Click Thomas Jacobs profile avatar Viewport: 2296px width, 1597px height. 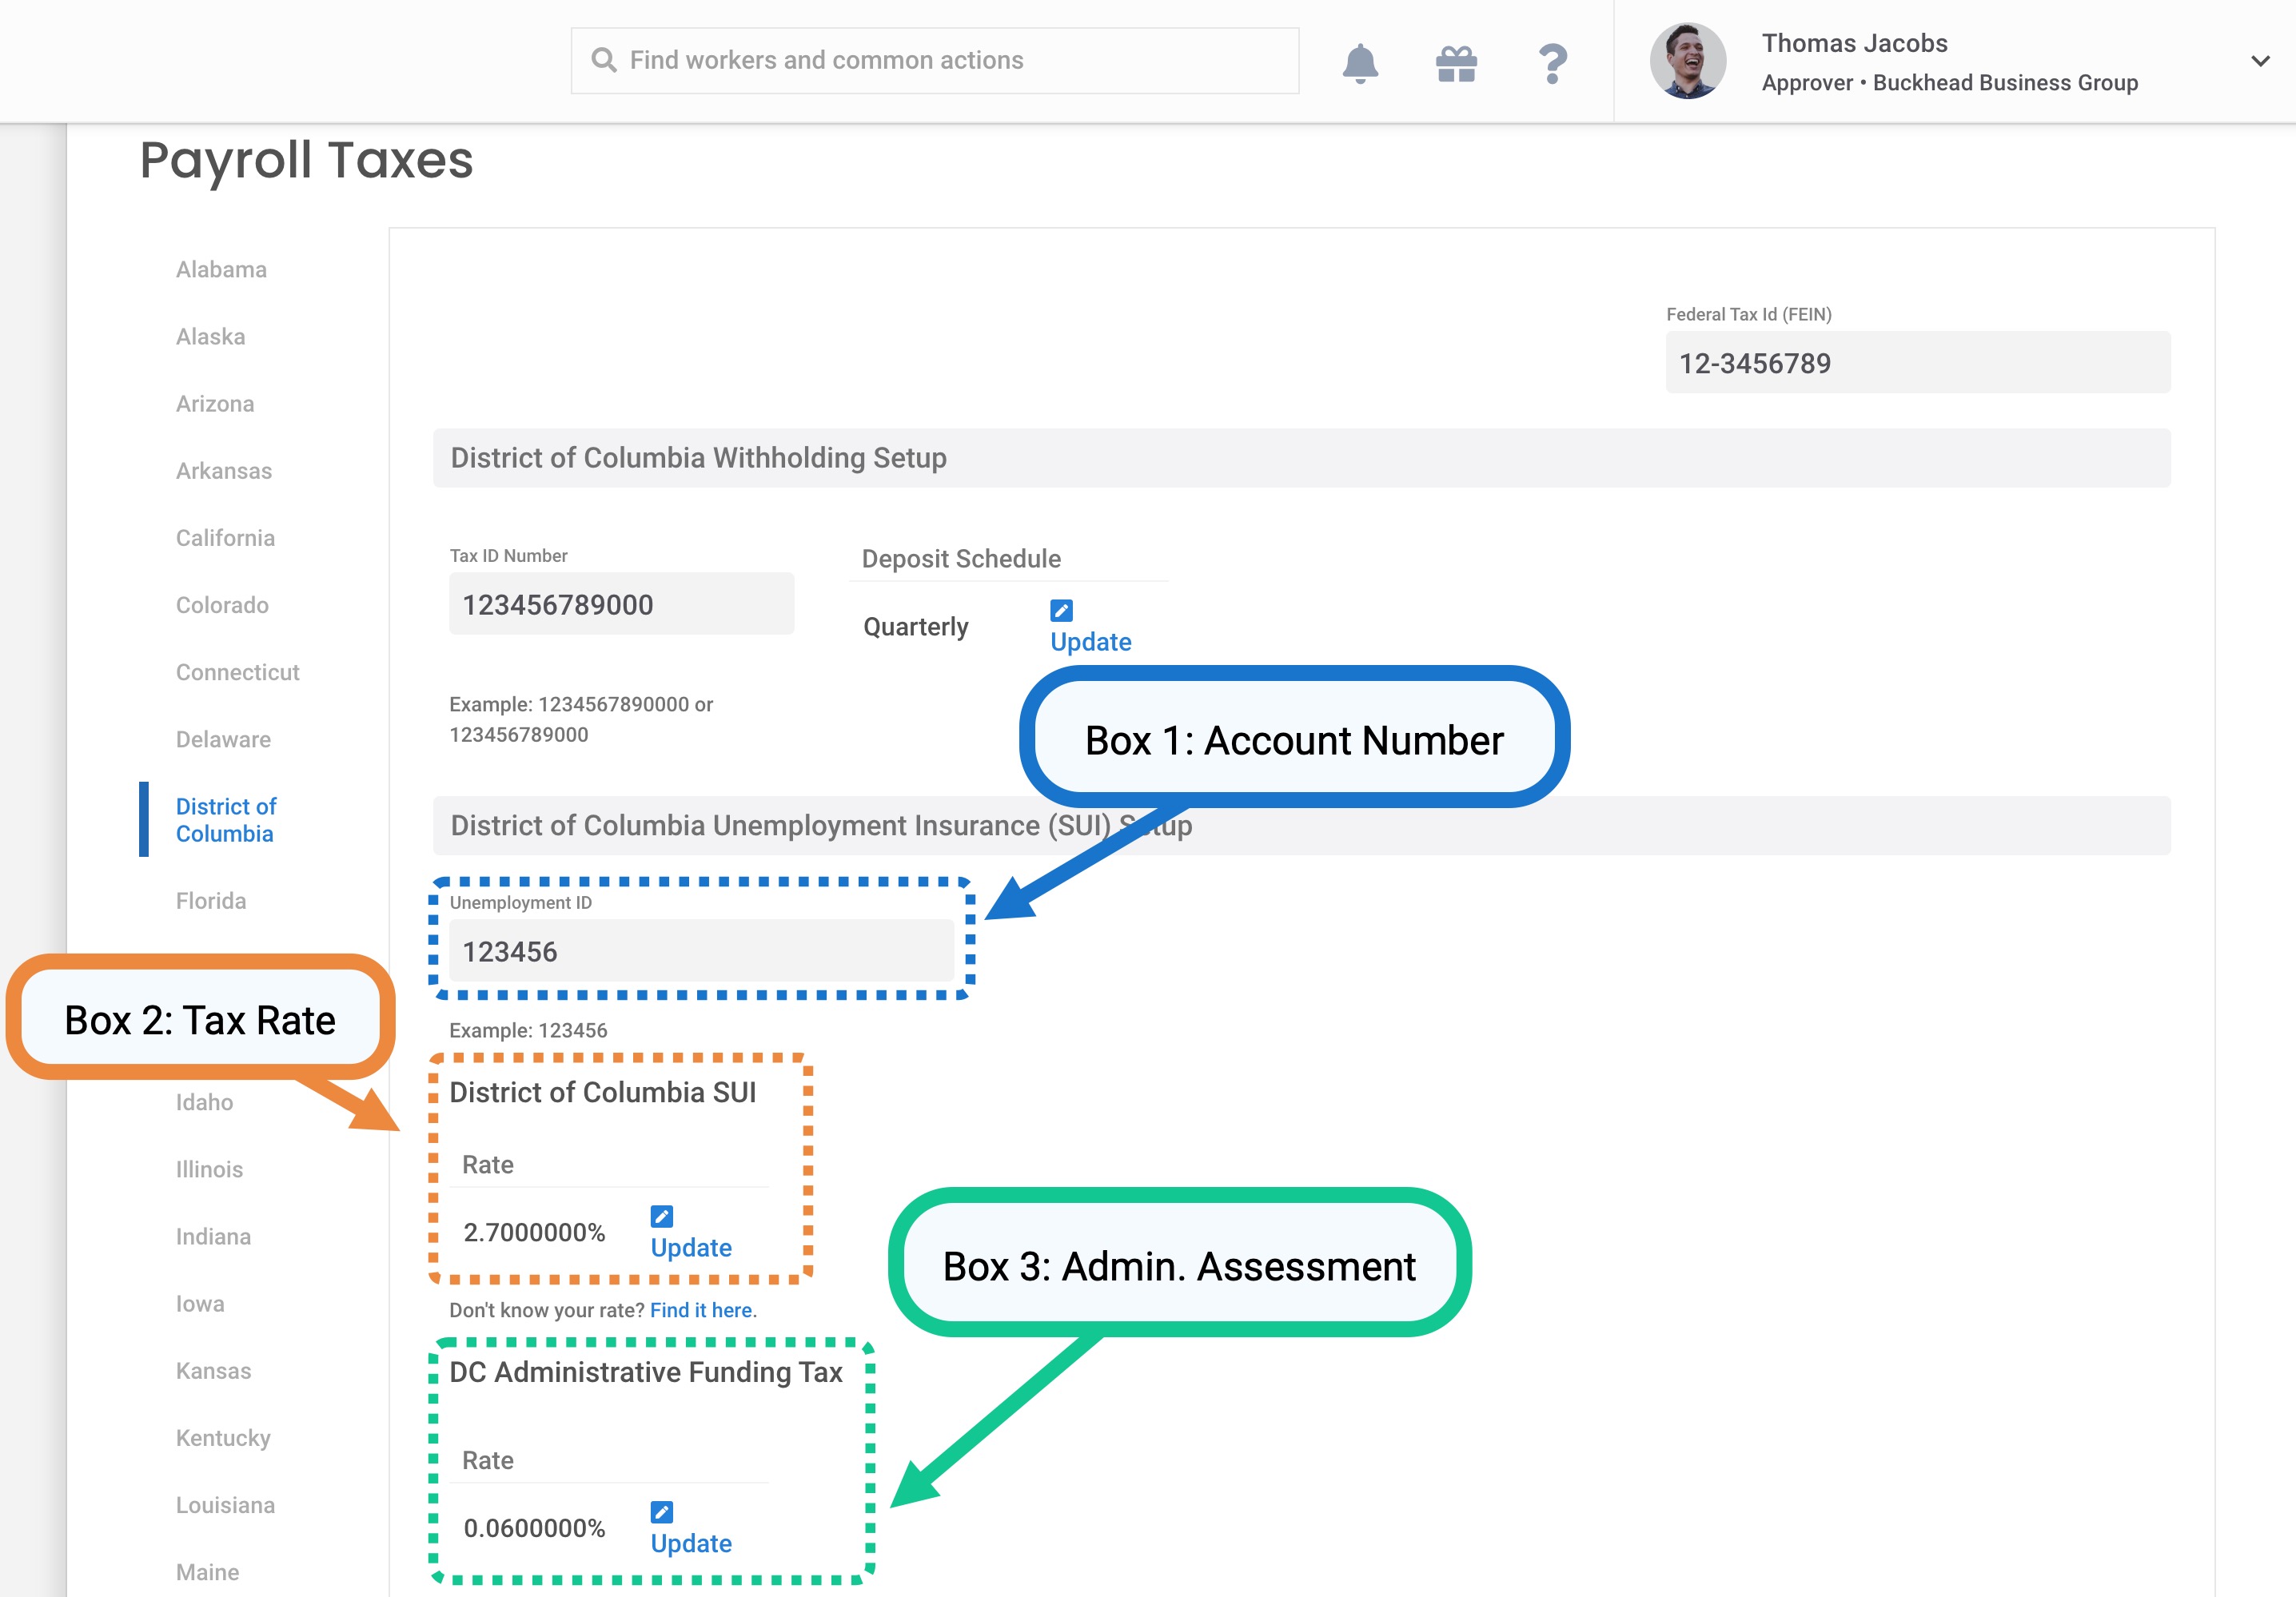pyautogui.click(x=1686, y=61)
